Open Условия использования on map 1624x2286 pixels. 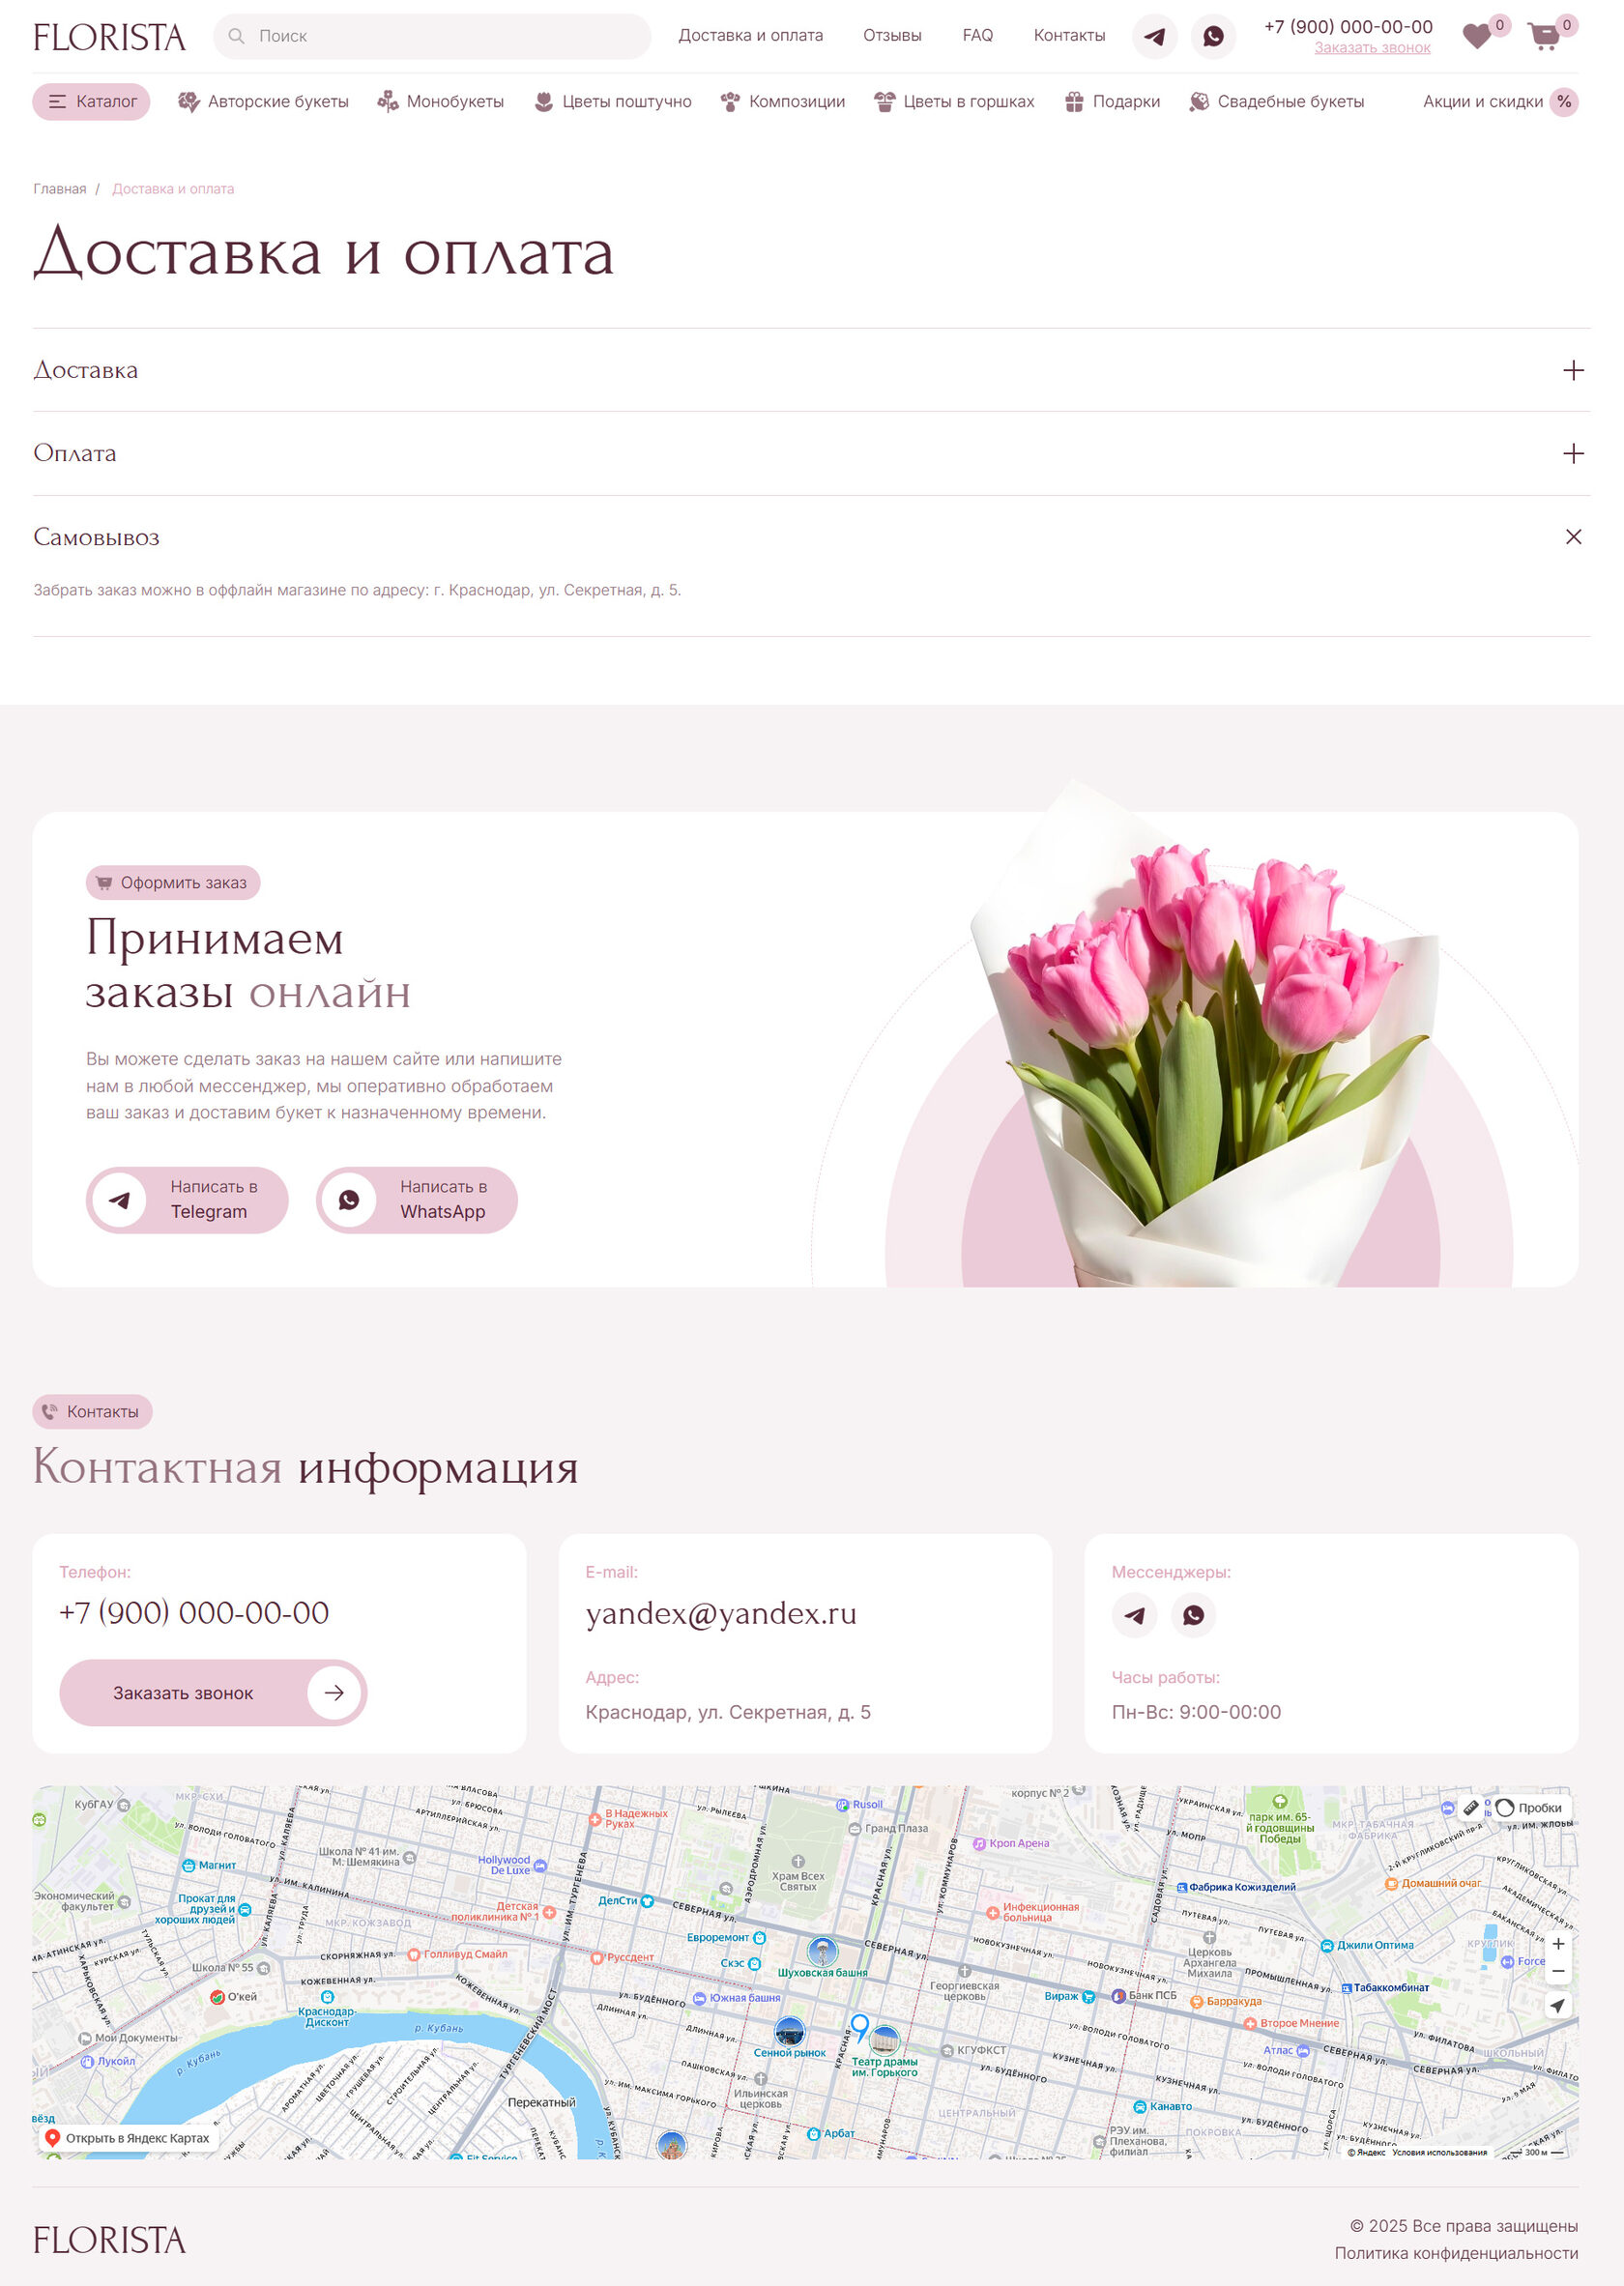pos(1439,2152)
